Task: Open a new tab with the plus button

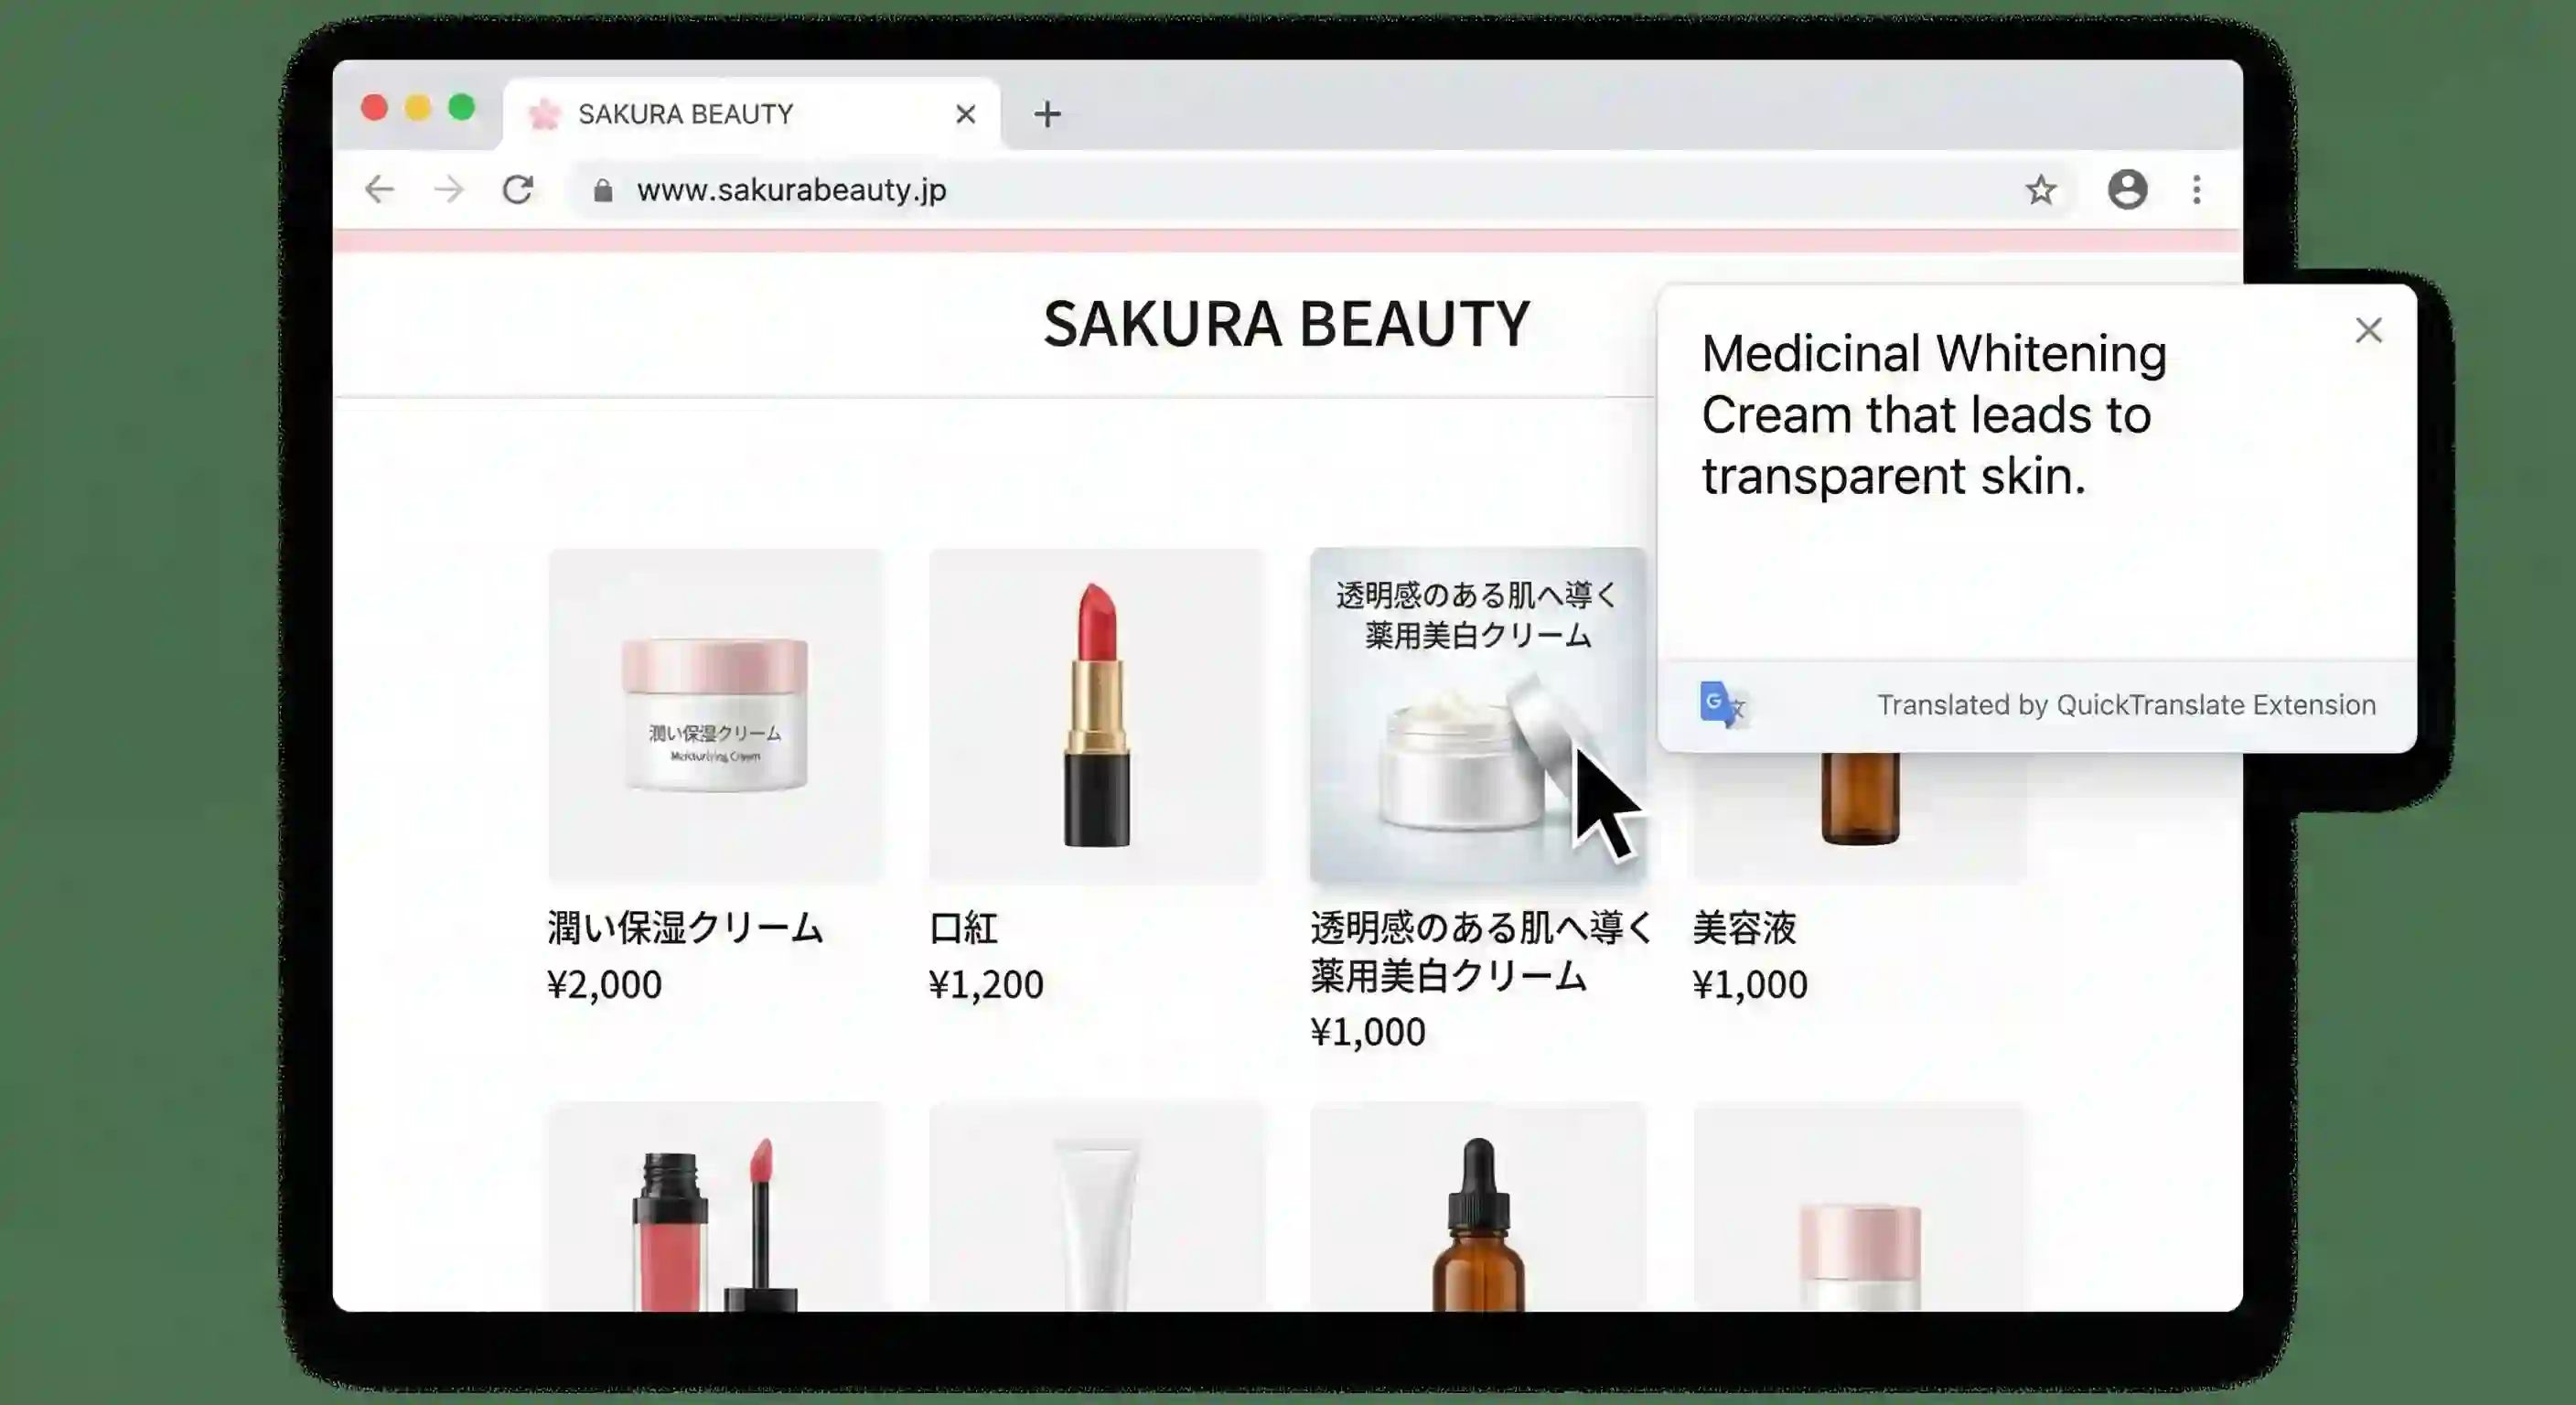Action: [1048, 113]
